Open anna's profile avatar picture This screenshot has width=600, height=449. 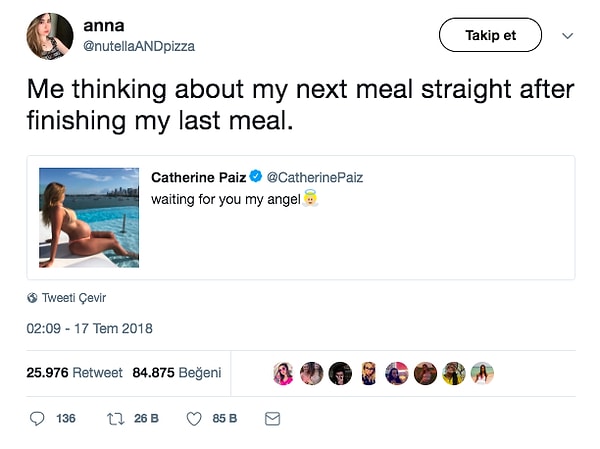pyautogui.click(x=49, y=36)
